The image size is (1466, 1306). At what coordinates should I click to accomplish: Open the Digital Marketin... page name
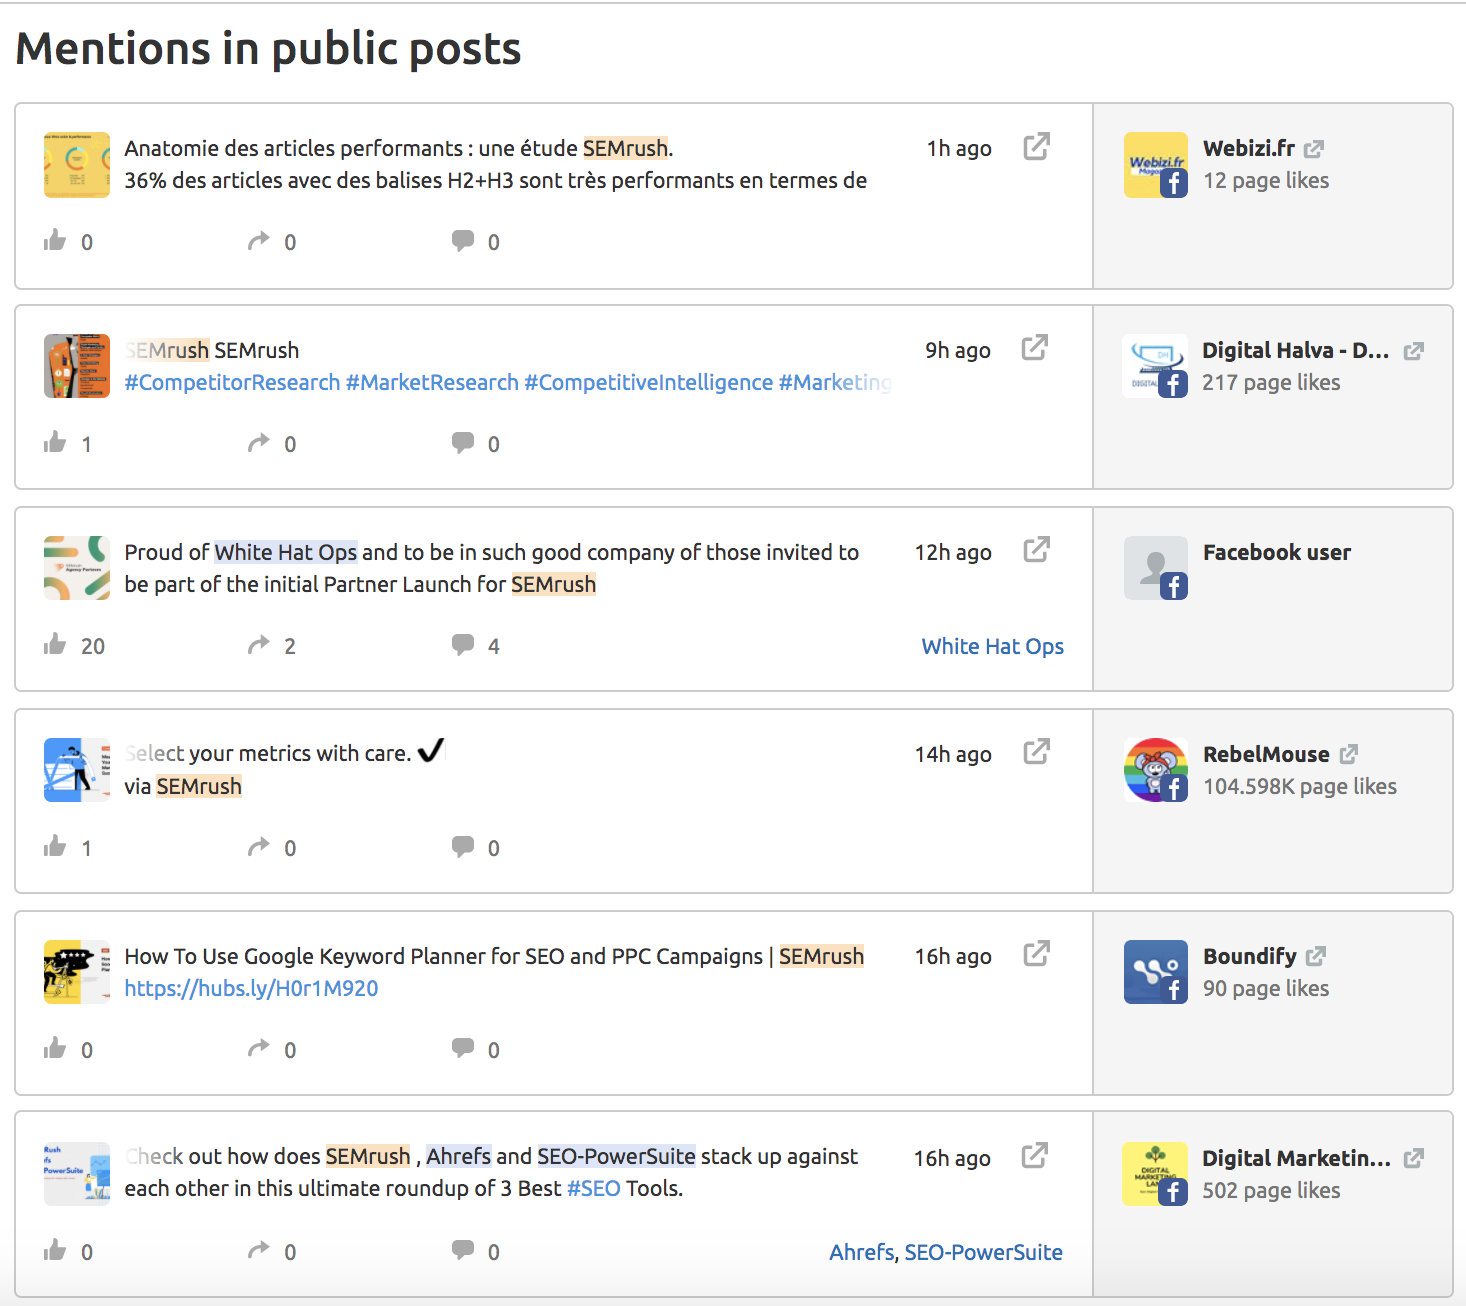tap(1297, 1158)
